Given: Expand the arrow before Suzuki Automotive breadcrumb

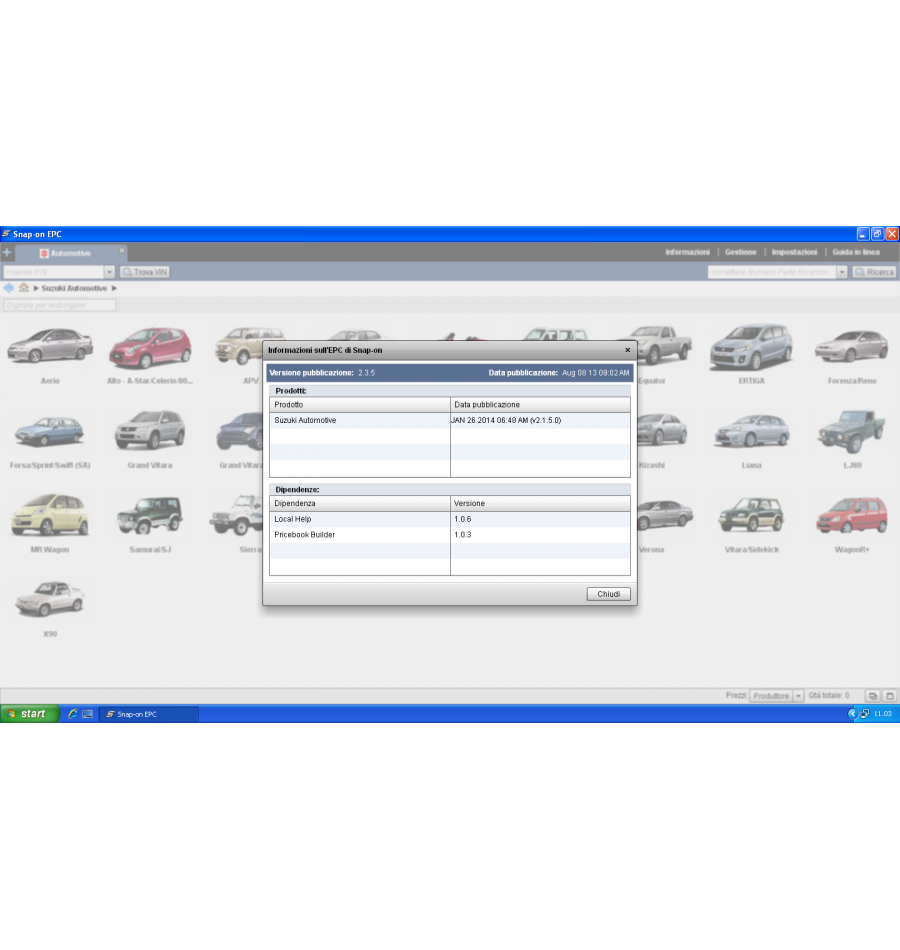Looking at the screenshot, I should [36, 288].
